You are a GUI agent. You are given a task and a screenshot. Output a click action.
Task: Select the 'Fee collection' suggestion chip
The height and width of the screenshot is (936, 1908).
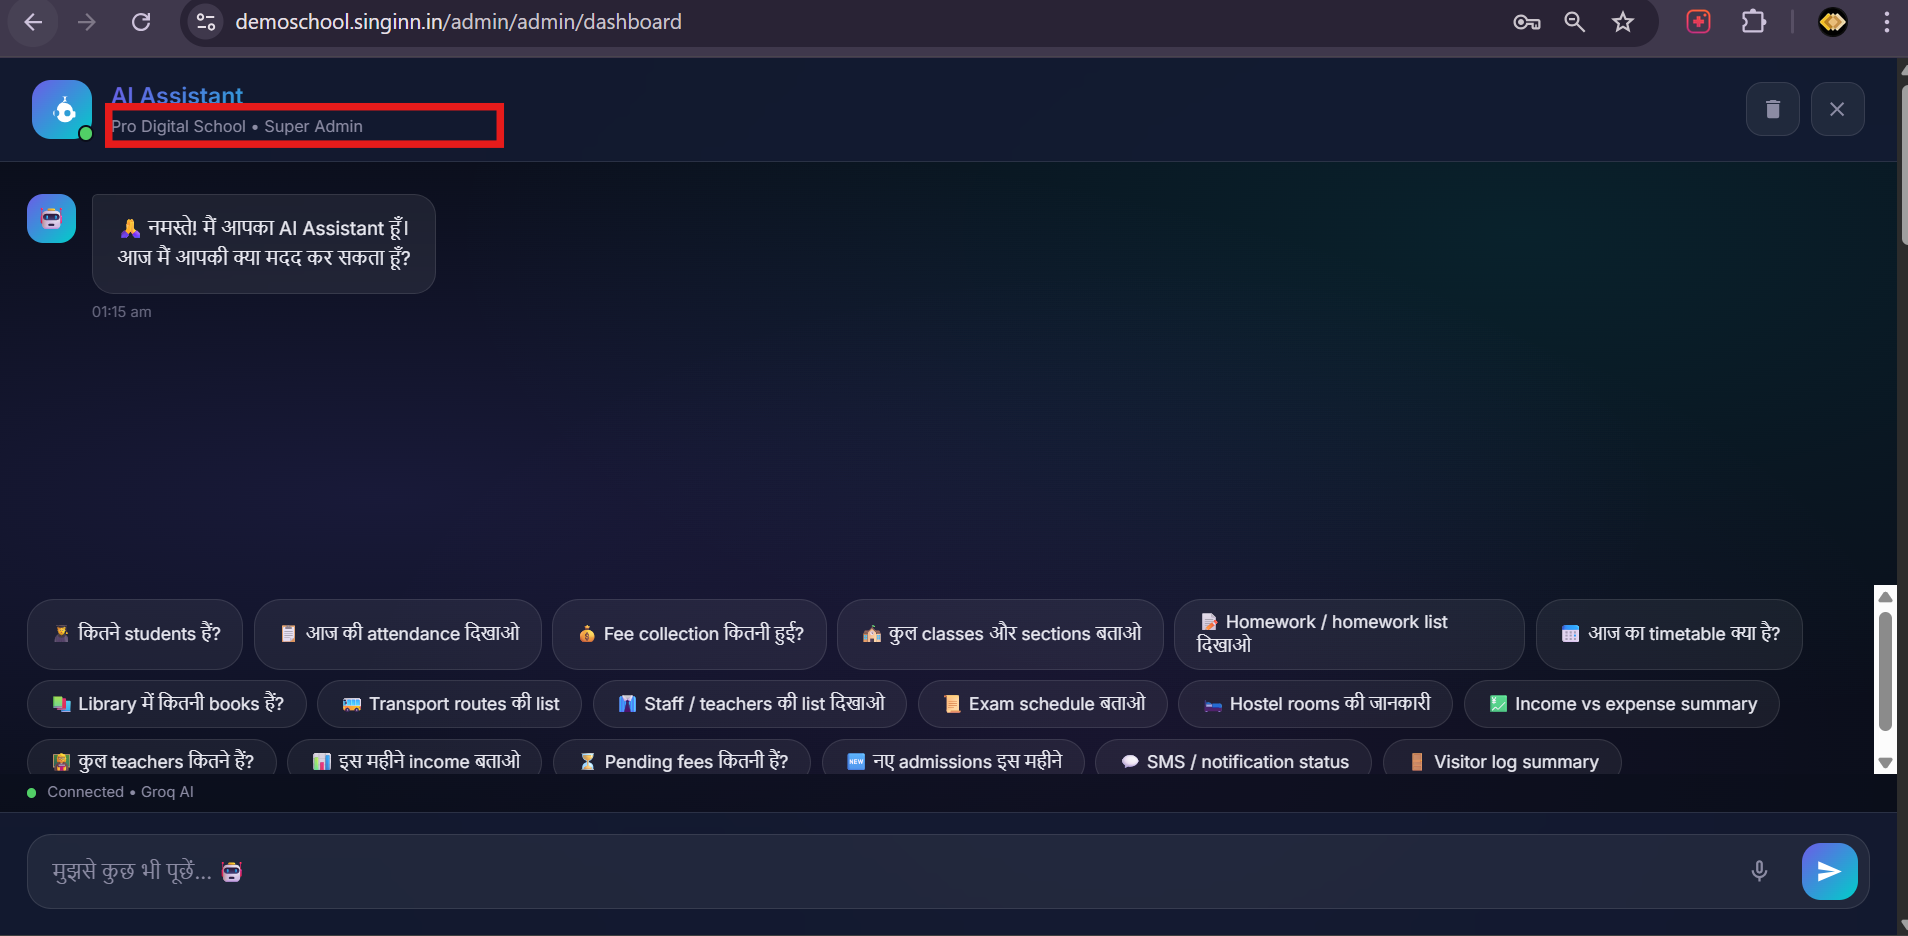tap(689, 634)
